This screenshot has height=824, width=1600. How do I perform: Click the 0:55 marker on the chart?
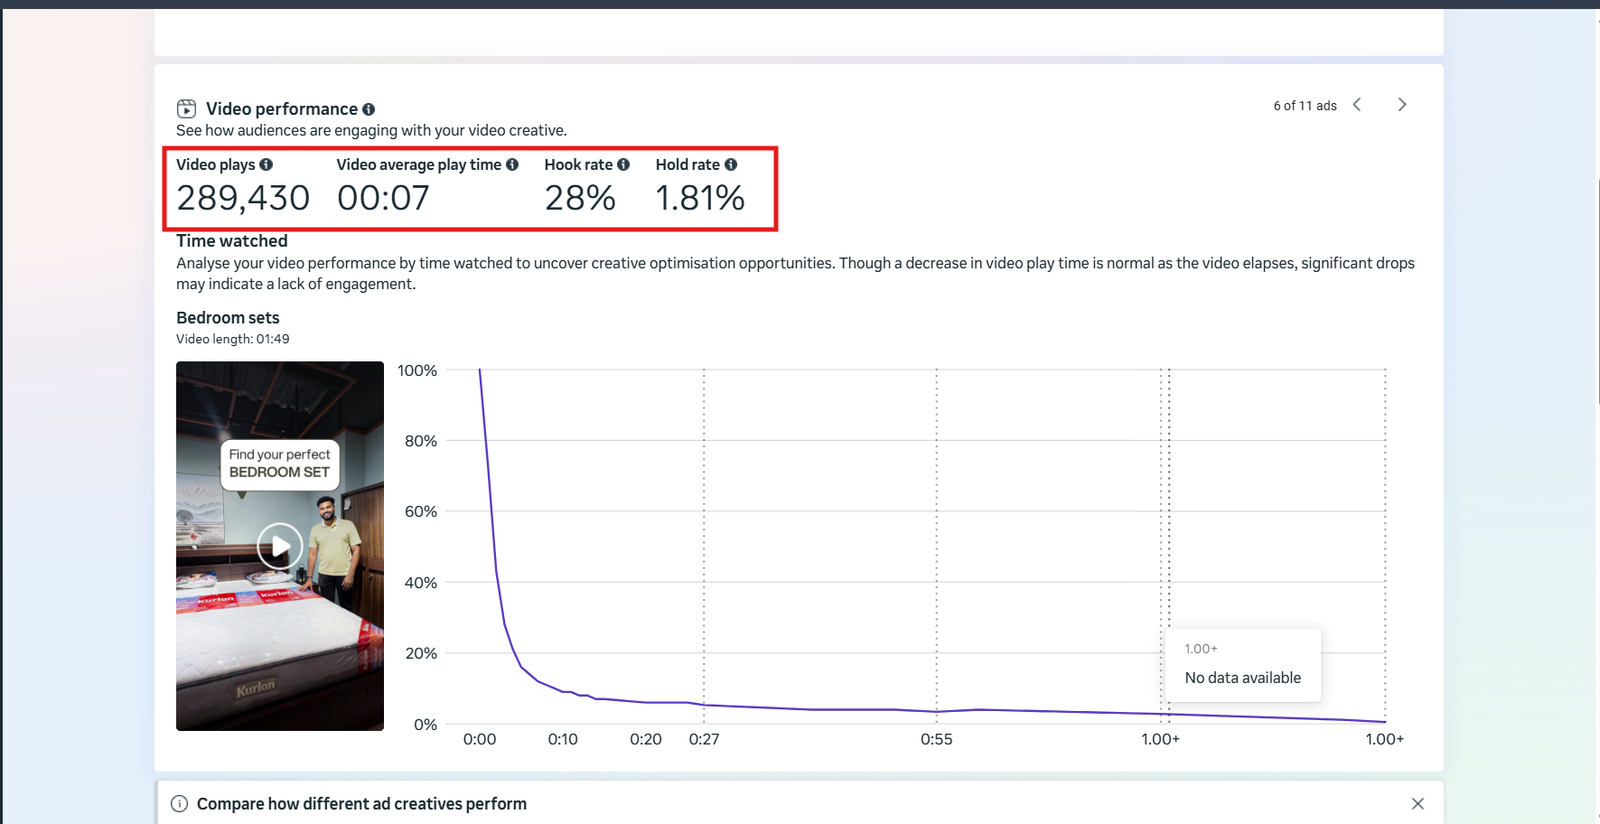[x=936, y=739]
